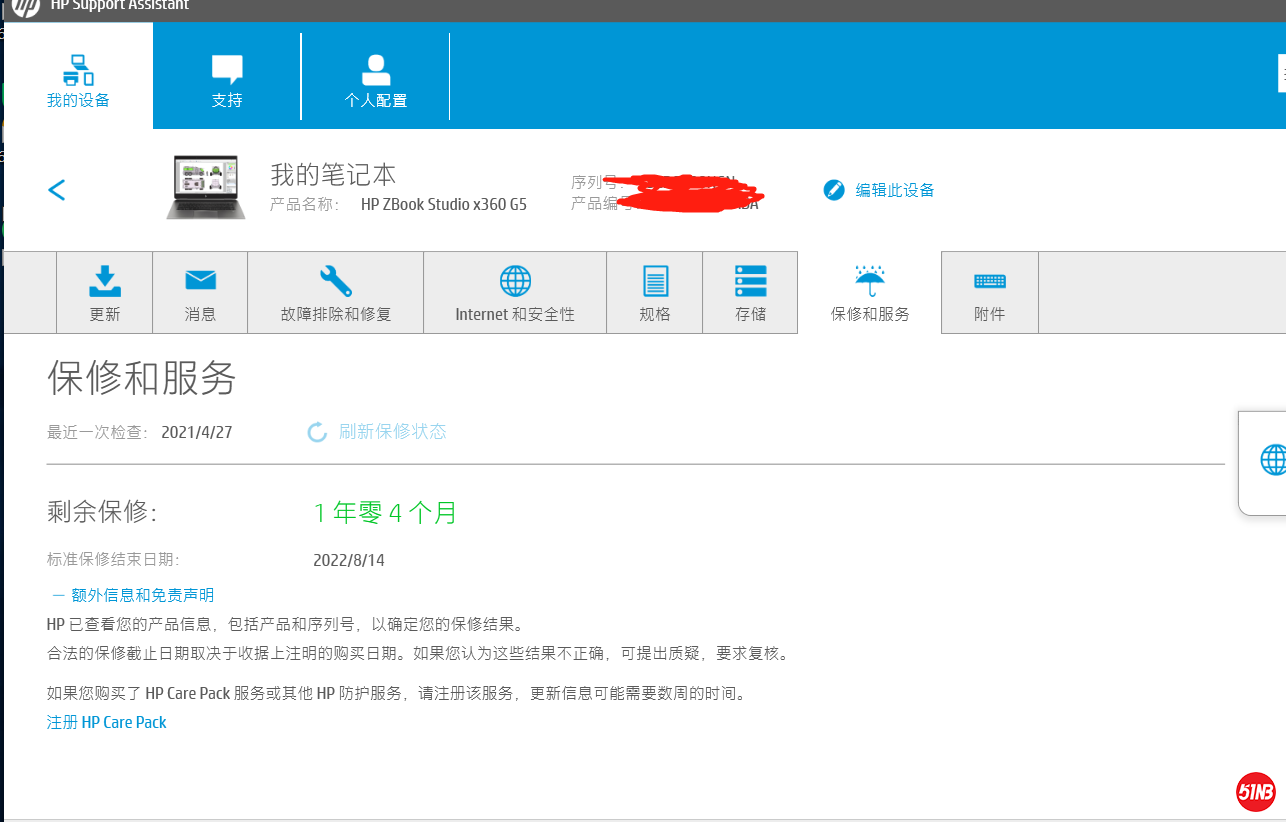This screenshot has height=822, width=1286.
Task: Open the 存储 (Storage) icon
Action: 750,281
